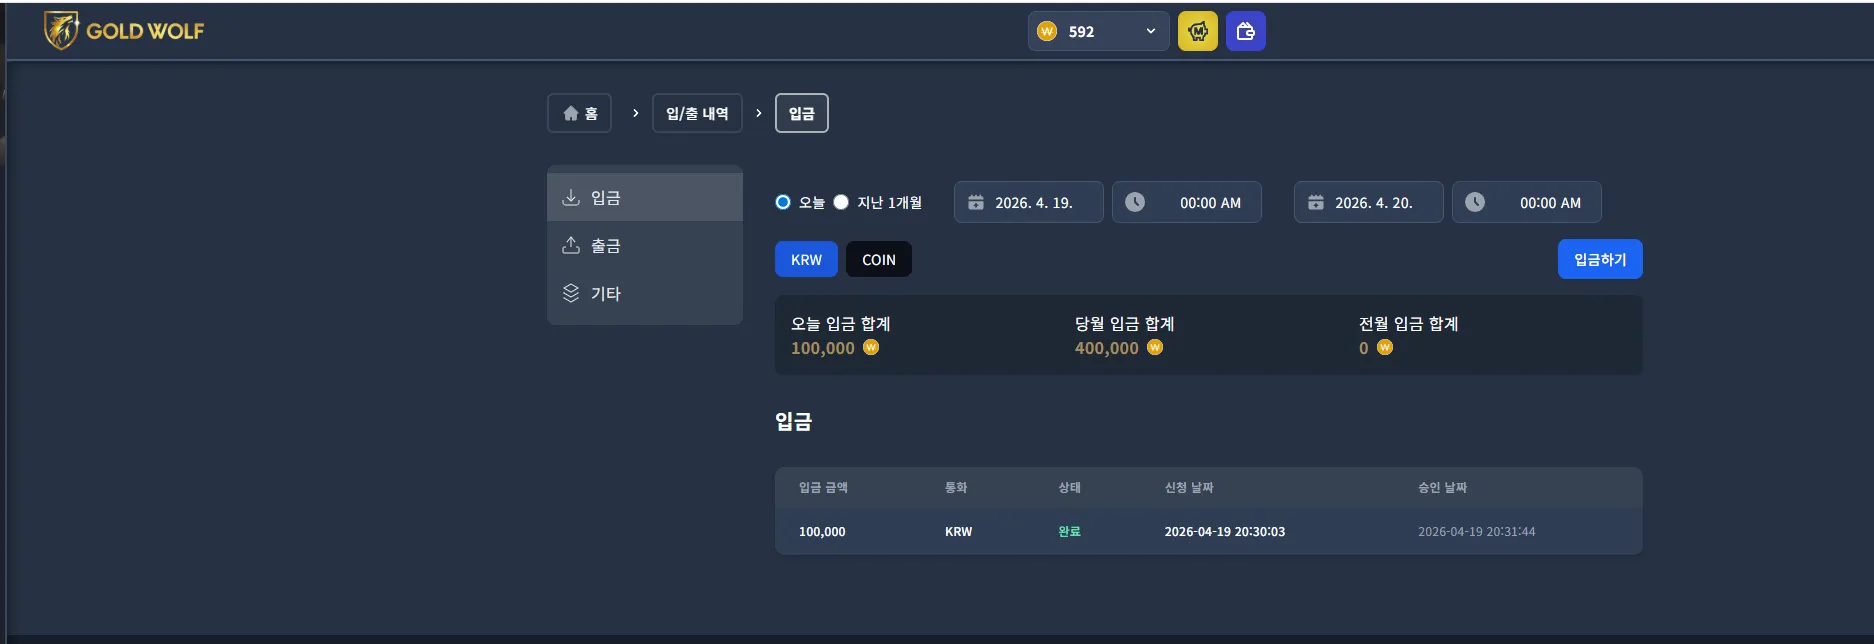1874x644 pixels.
Task: Click the end time clock icon
Action: (1475, 202)
